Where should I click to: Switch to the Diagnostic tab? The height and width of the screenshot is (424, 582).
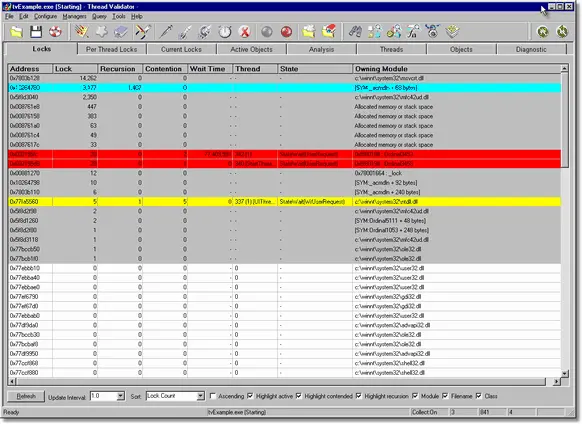531,49
